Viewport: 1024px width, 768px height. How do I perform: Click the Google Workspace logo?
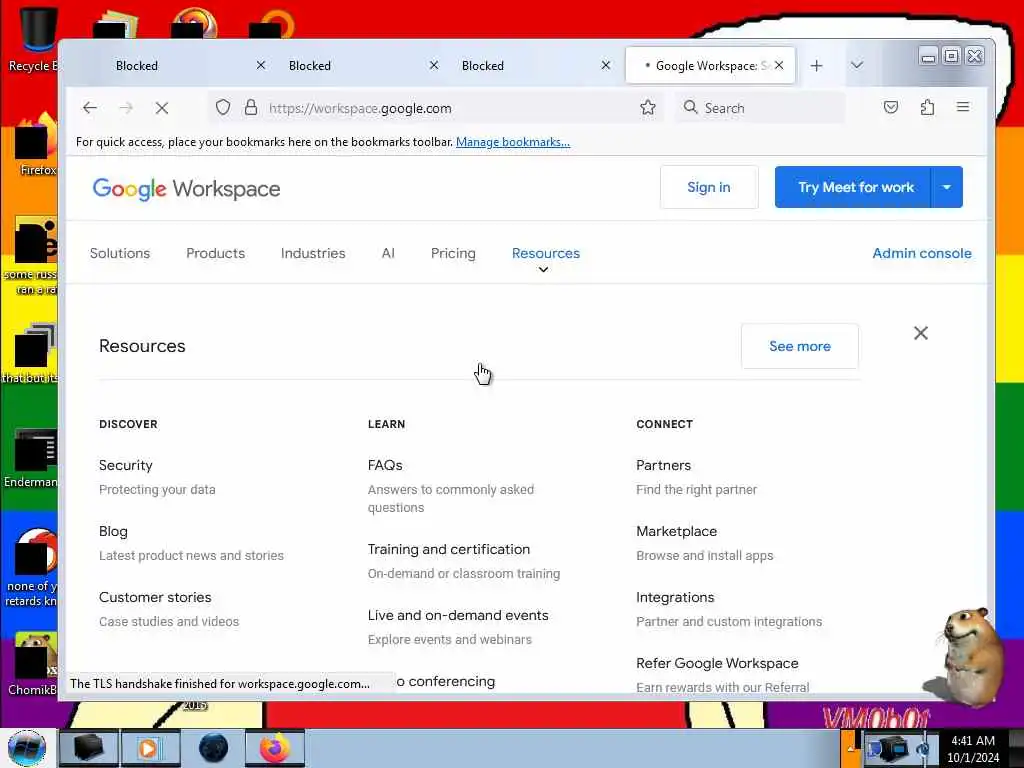[x=186, y=189]
